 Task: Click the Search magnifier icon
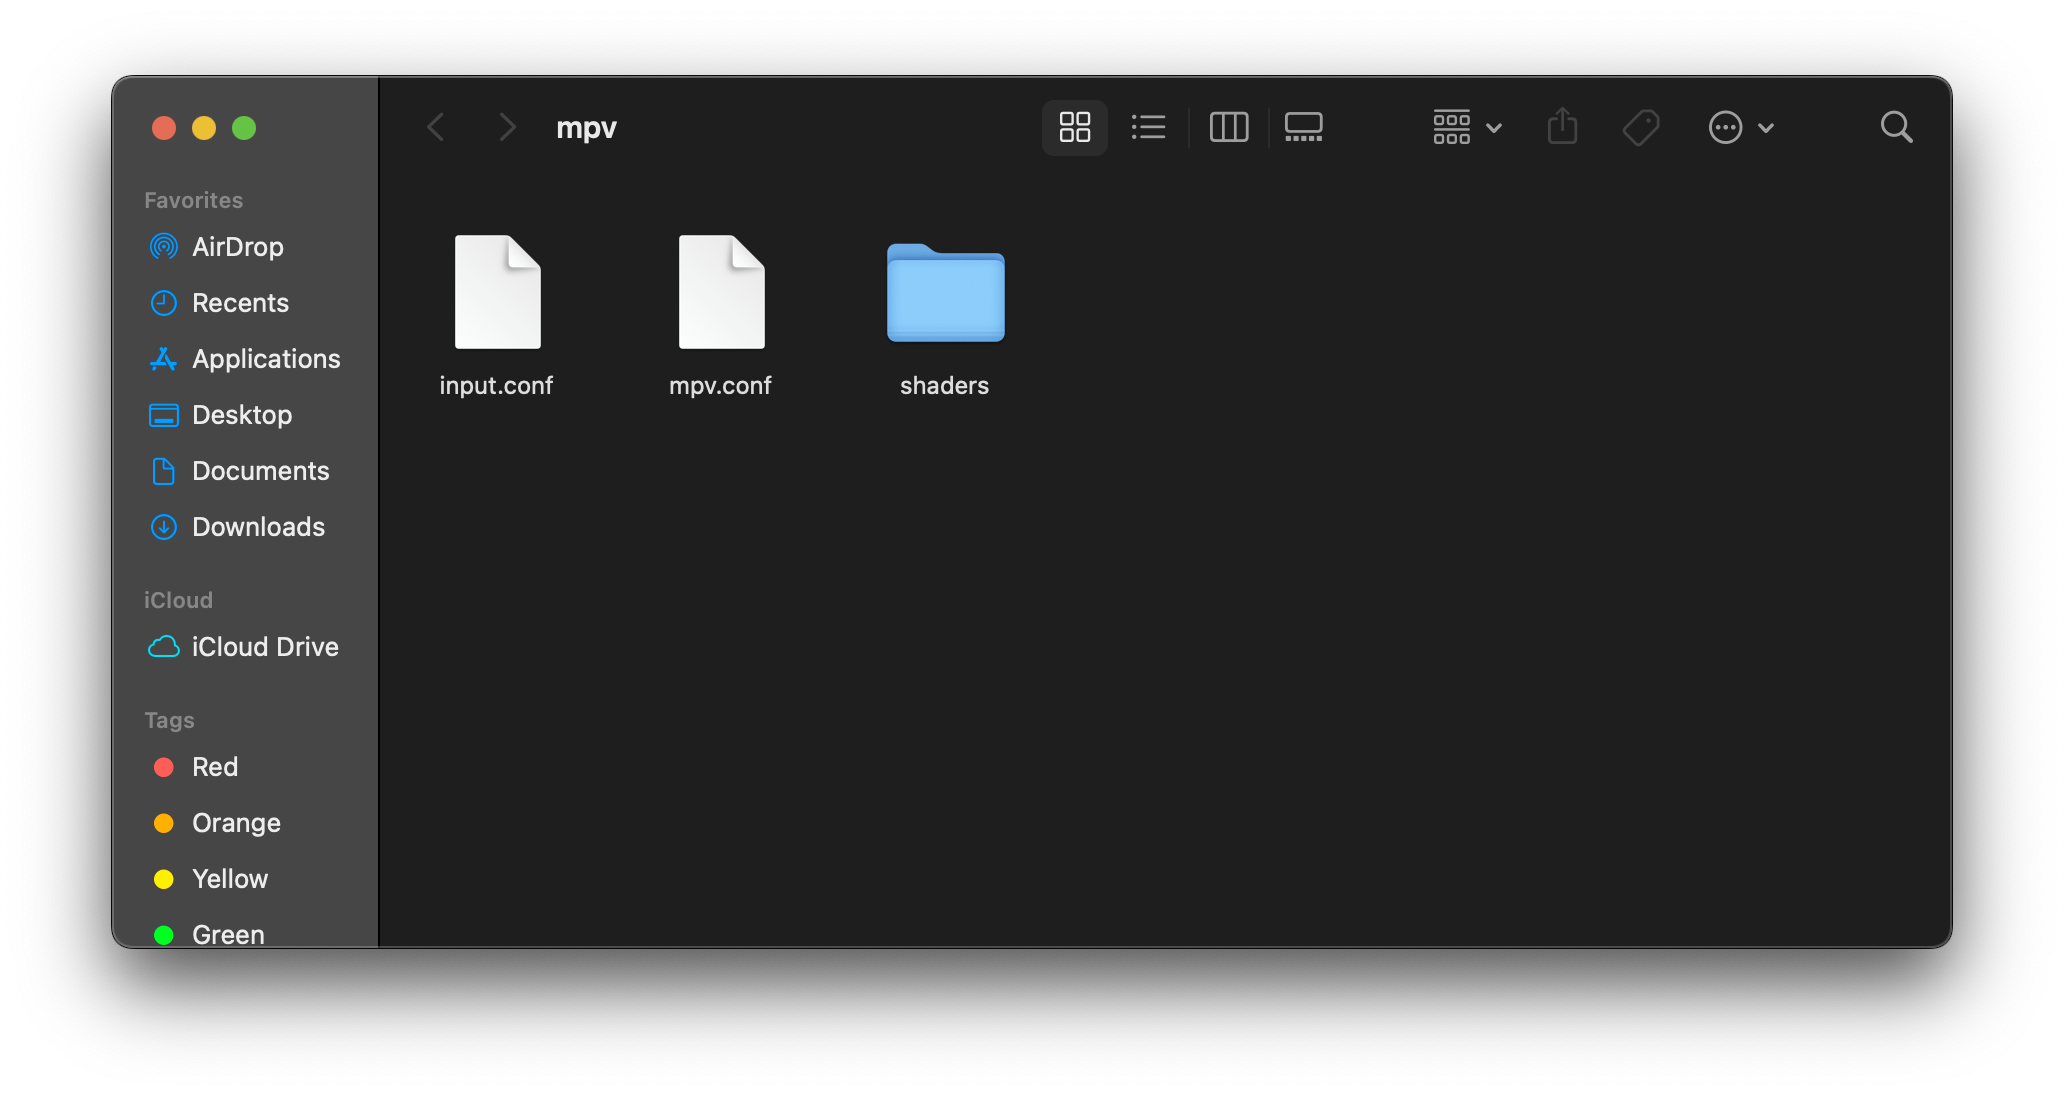[x=1896, y=127]
